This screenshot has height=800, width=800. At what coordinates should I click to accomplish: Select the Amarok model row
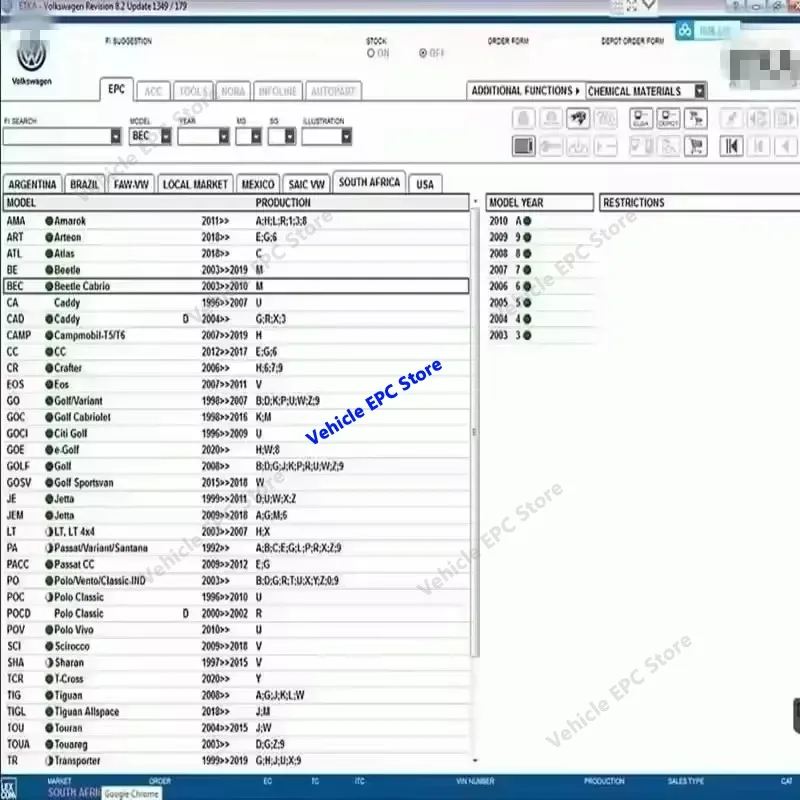pyautogui.click(x=236, y=221)
